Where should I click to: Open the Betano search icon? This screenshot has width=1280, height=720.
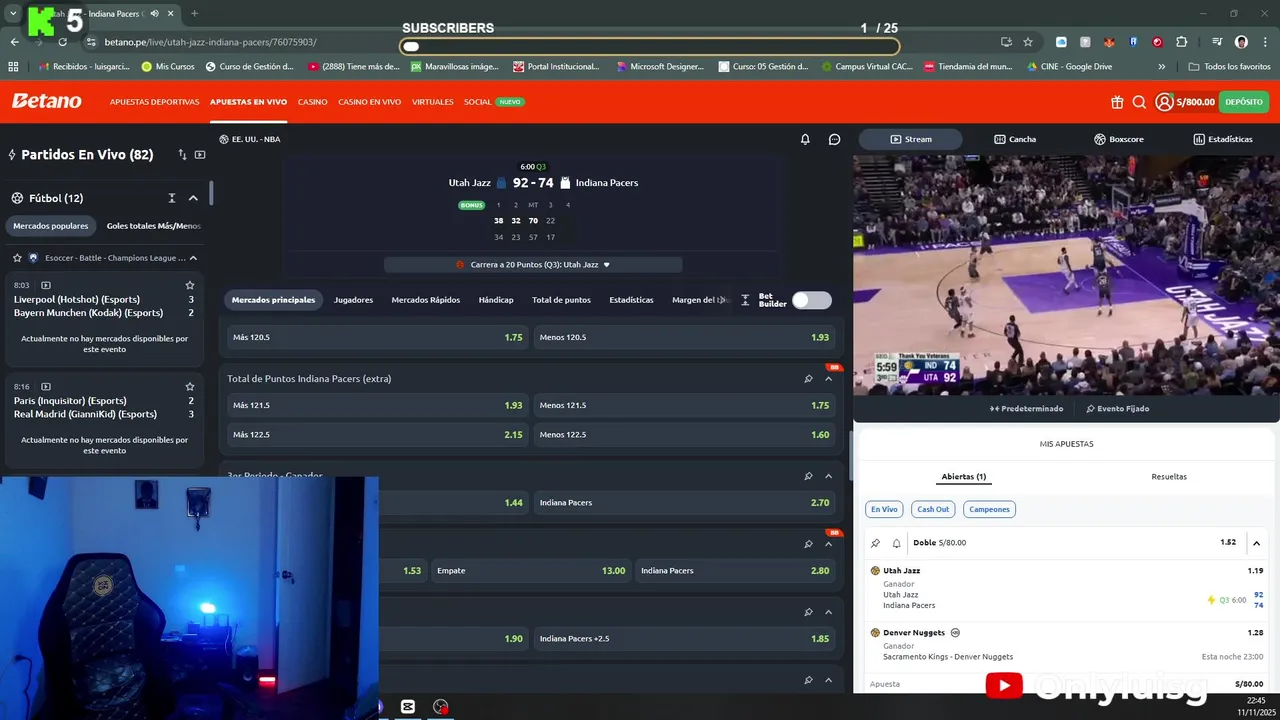point(1139,102)
